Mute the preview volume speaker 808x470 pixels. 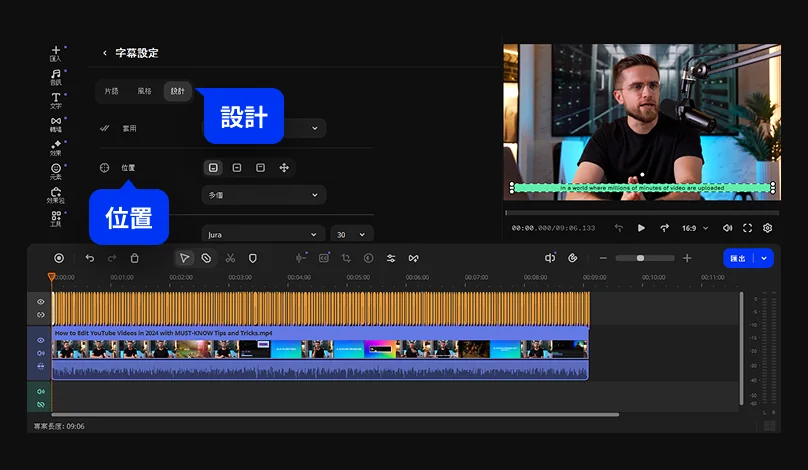coord(727,228)
